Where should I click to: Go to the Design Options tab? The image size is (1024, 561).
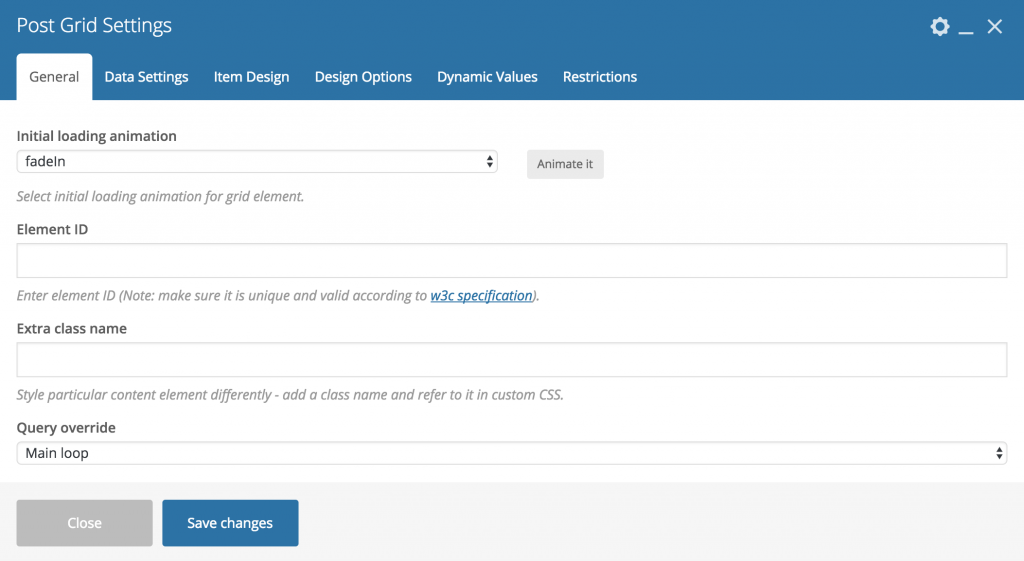pos(363,77)
